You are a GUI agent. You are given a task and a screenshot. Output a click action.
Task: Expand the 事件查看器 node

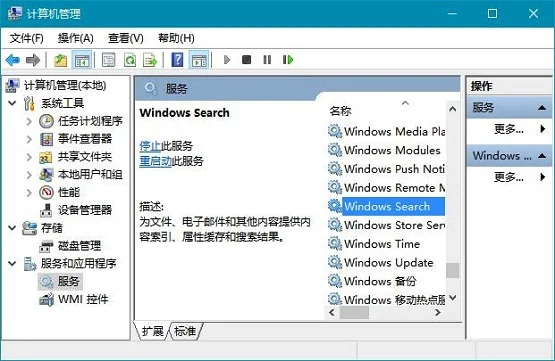point(29,139)
